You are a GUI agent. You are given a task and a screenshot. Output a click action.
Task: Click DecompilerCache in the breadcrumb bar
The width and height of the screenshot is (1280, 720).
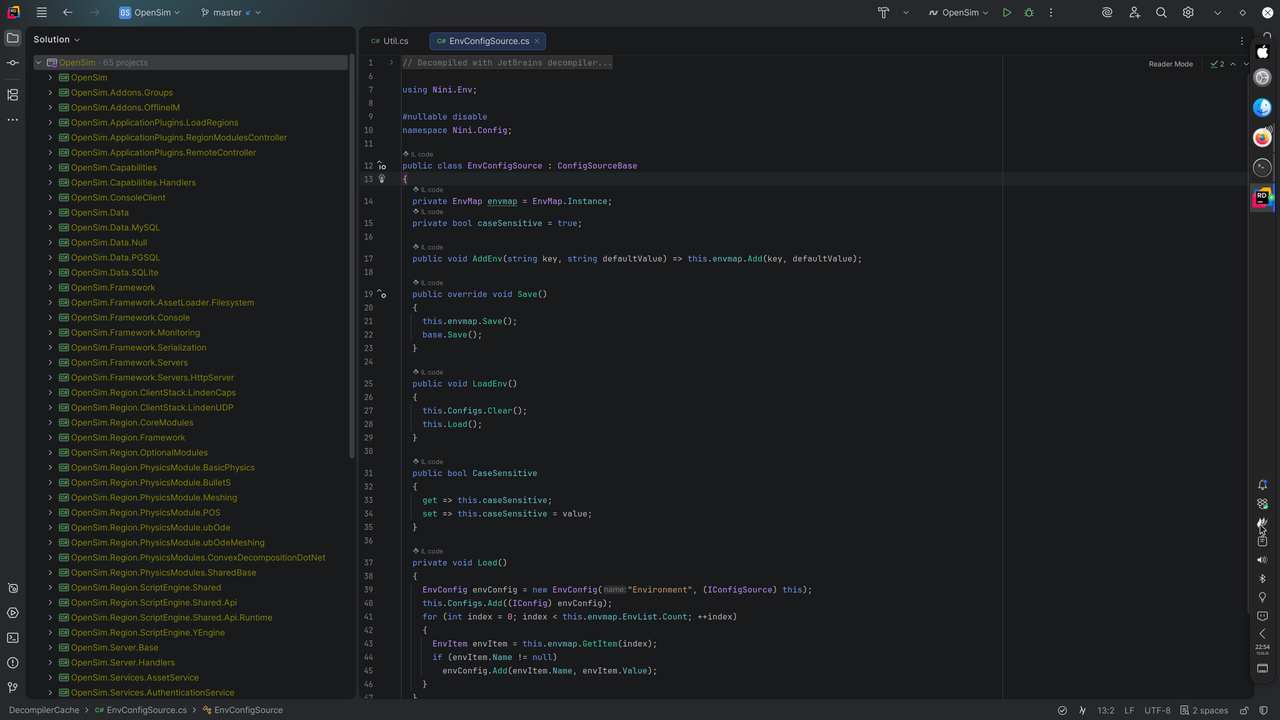(x=44, y=710)
